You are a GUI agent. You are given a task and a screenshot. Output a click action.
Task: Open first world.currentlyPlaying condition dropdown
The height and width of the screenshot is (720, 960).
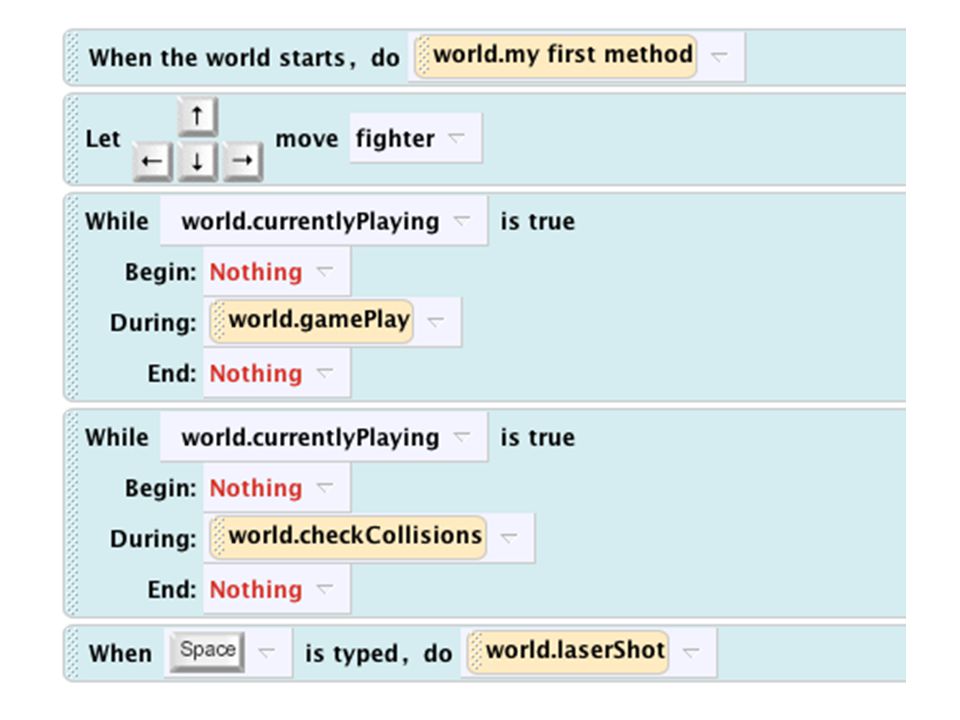pos(461,220)
